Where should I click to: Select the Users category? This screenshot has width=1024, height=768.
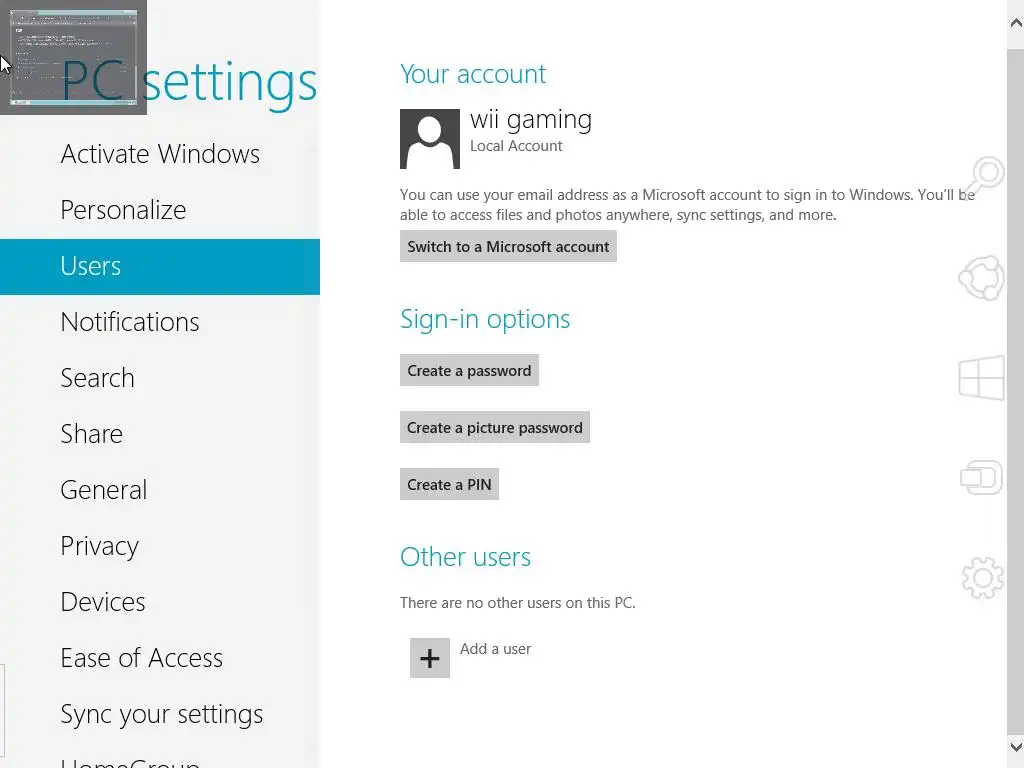click(160, 266)
